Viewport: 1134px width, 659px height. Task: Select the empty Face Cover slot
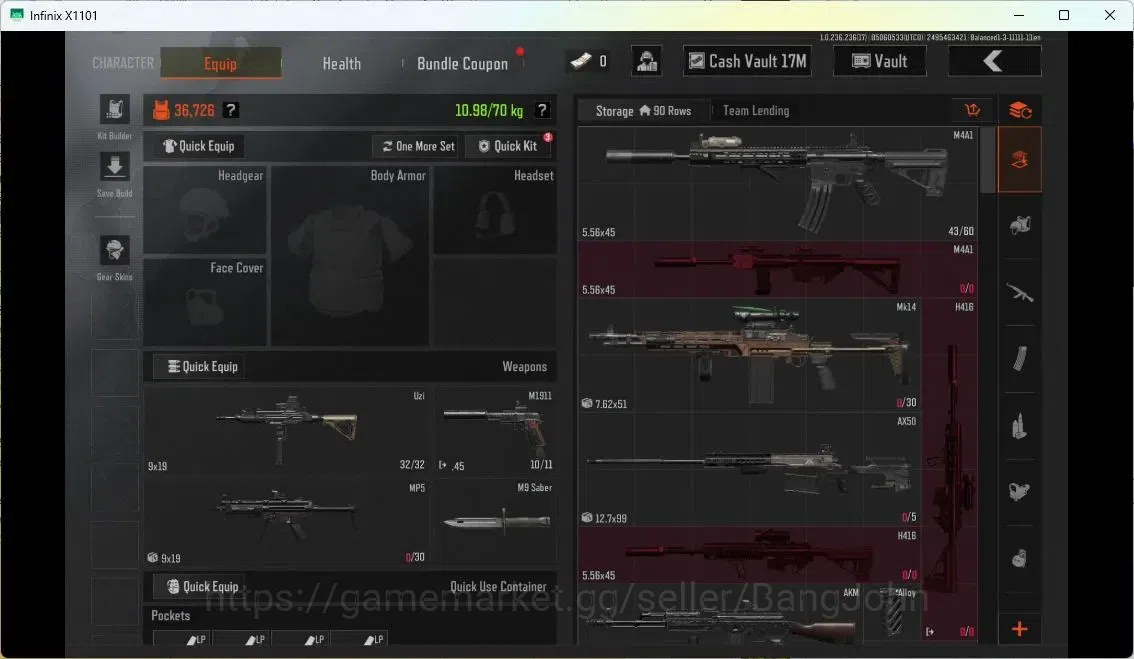[x=205, y=302]
